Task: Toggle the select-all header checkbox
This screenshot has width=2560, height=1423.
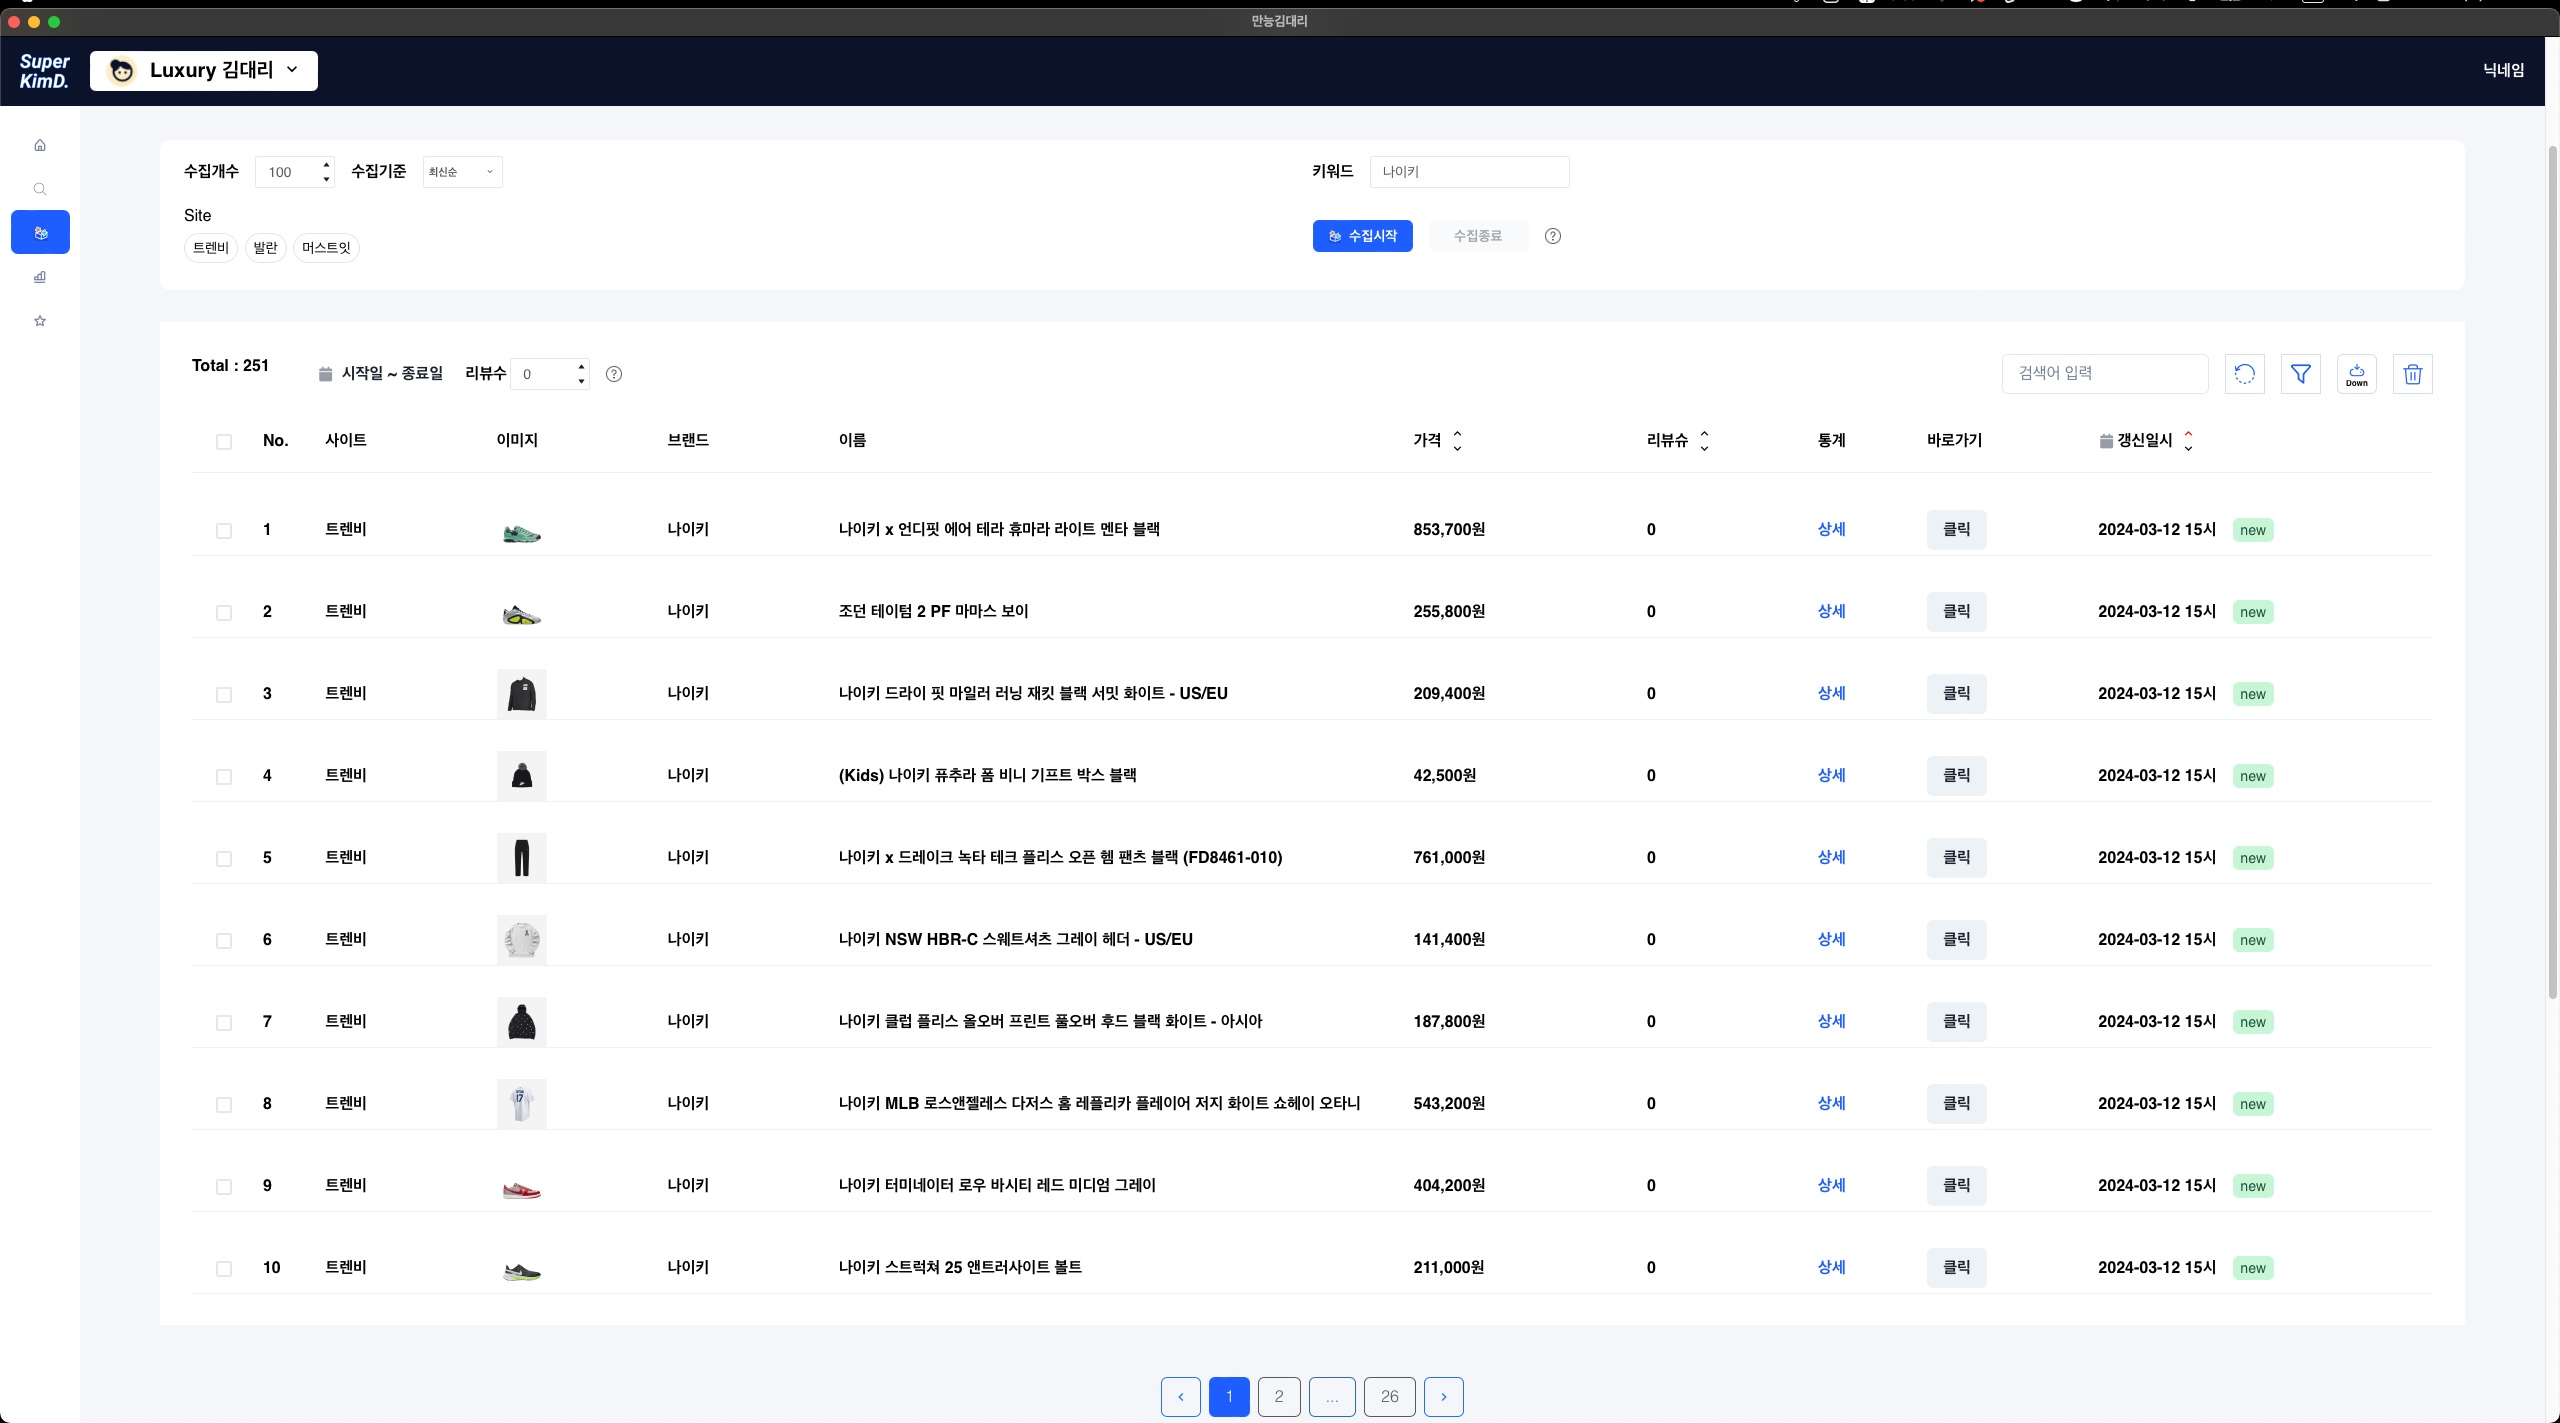Action: pos(224,442)
